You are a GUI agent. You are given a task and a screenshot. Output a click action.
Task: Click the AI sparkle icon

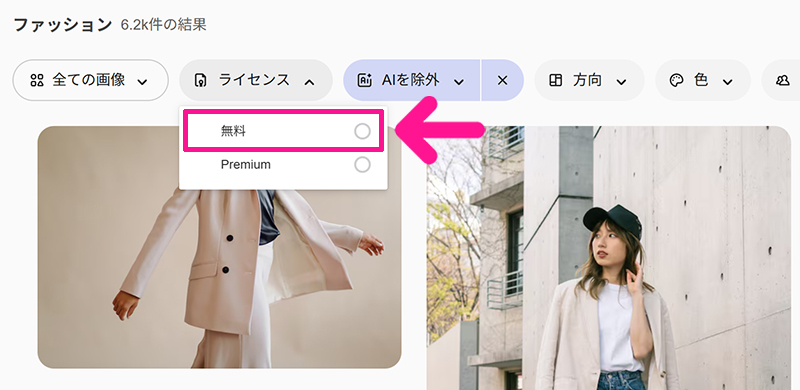(x=364, y=80)
